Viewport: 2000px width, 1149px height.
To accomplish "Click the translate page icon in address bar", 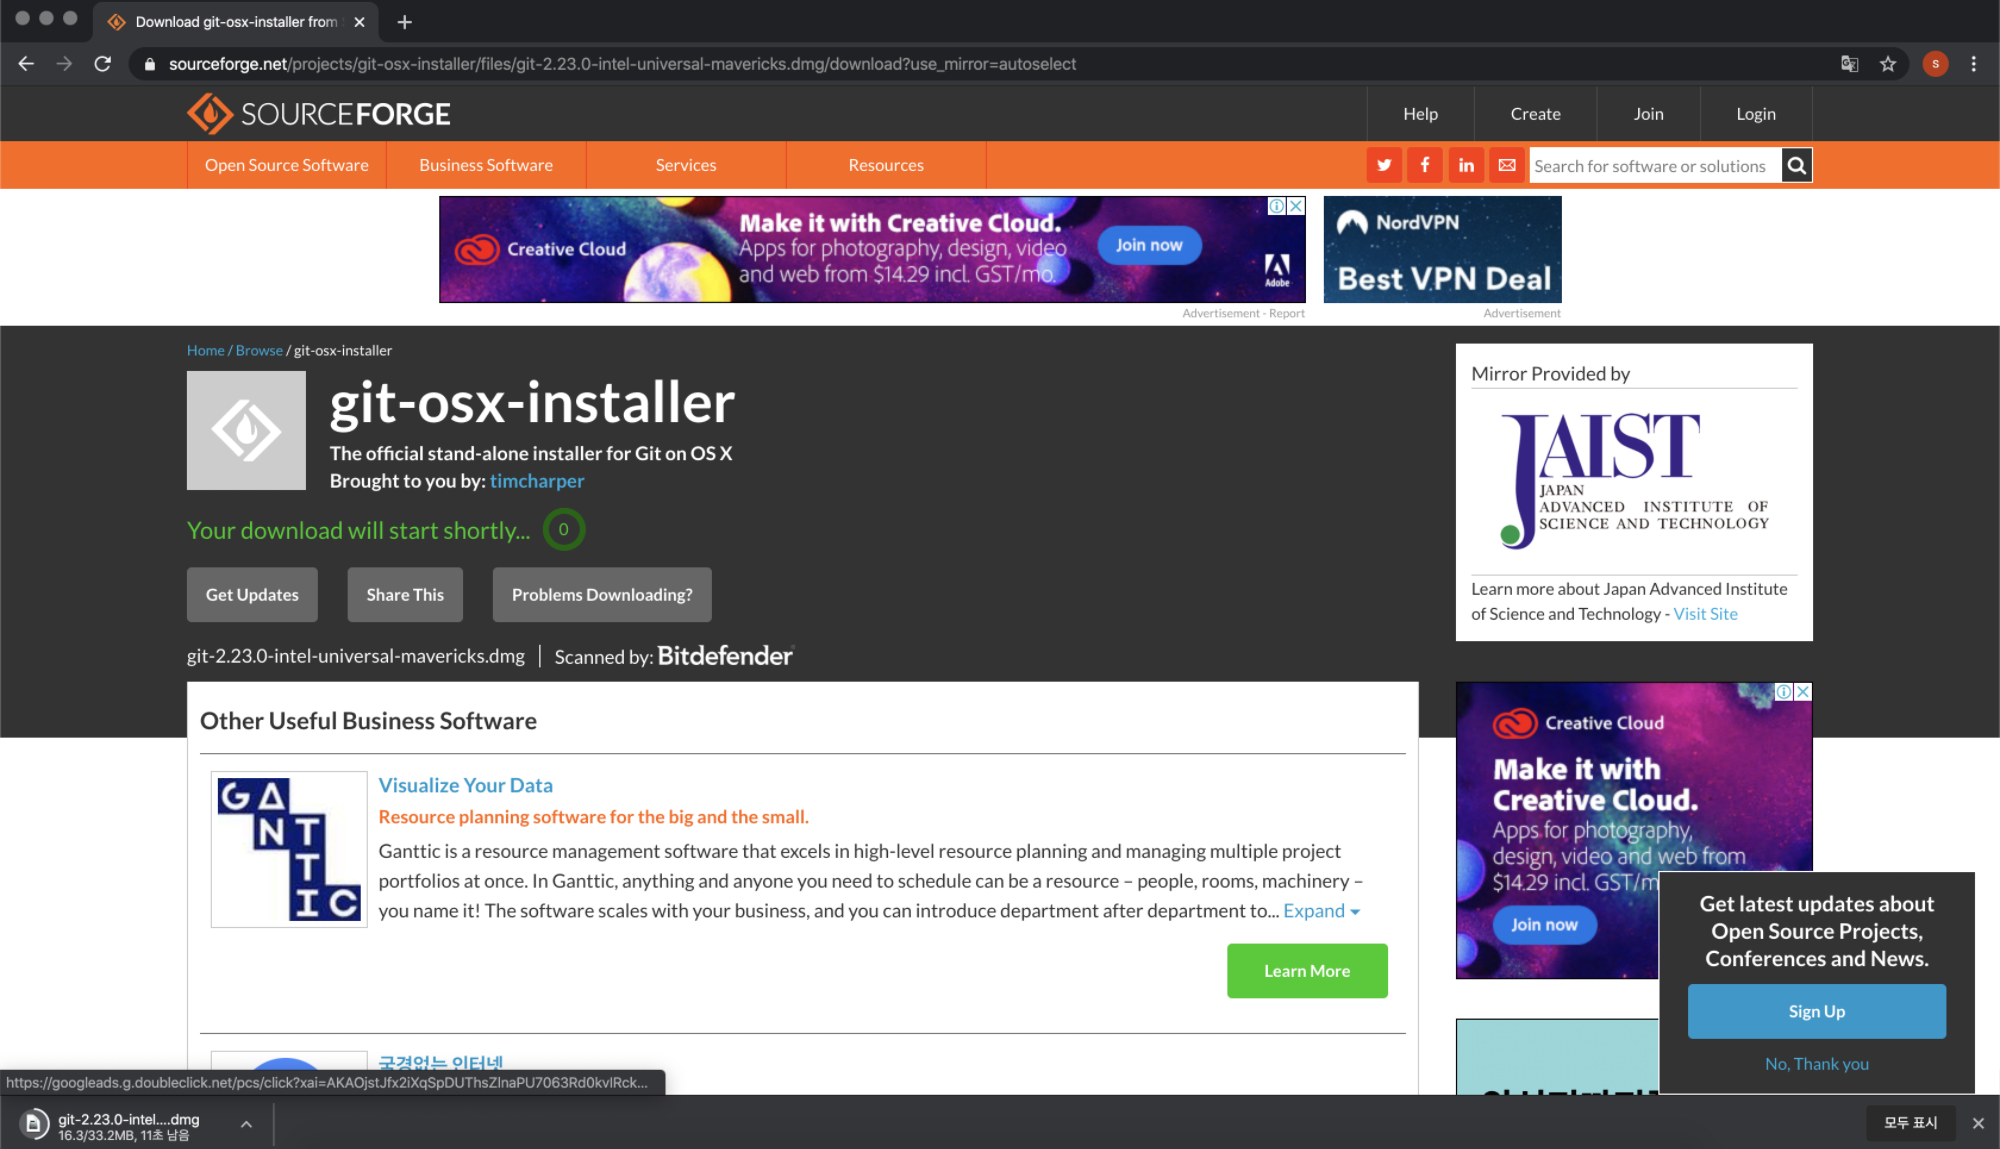I will click(x=1849, y=64).
